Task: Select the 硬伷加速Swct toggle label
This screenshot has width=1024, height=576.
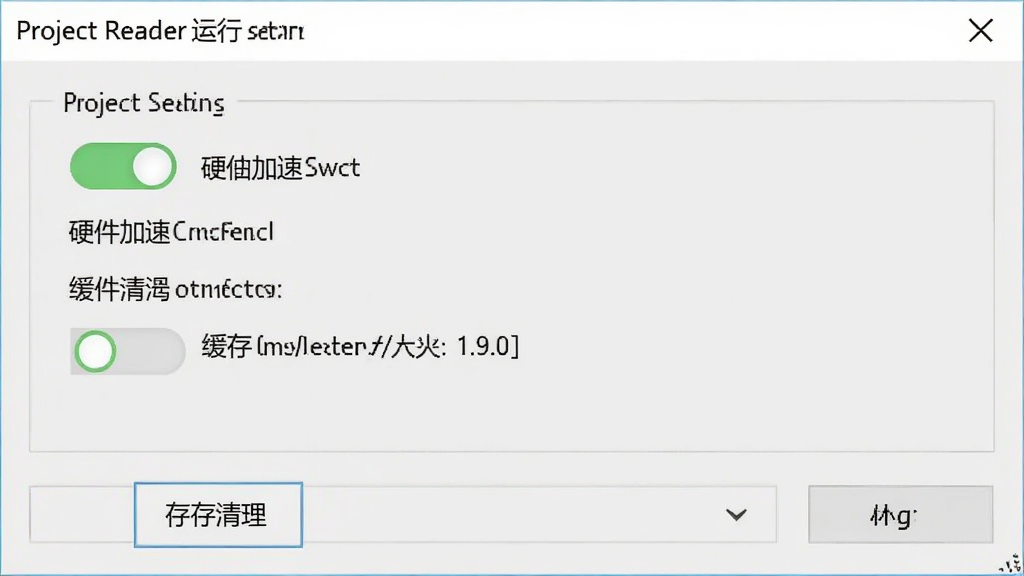Action: tap(280, 168)
